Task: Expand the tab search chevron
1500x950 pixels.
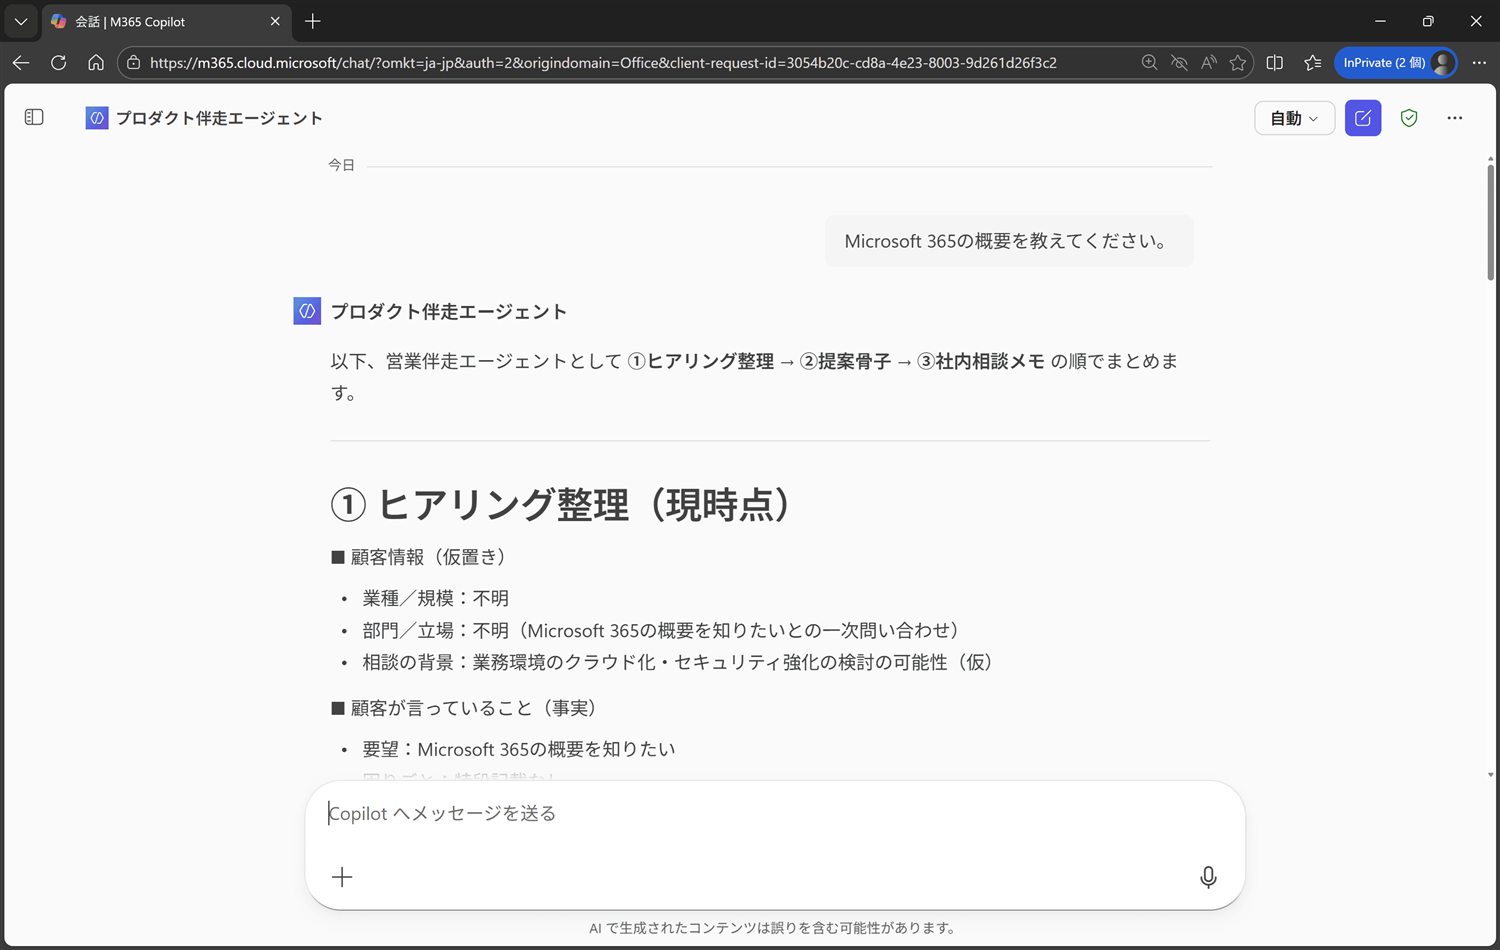Action: click(x=21, y=21)
